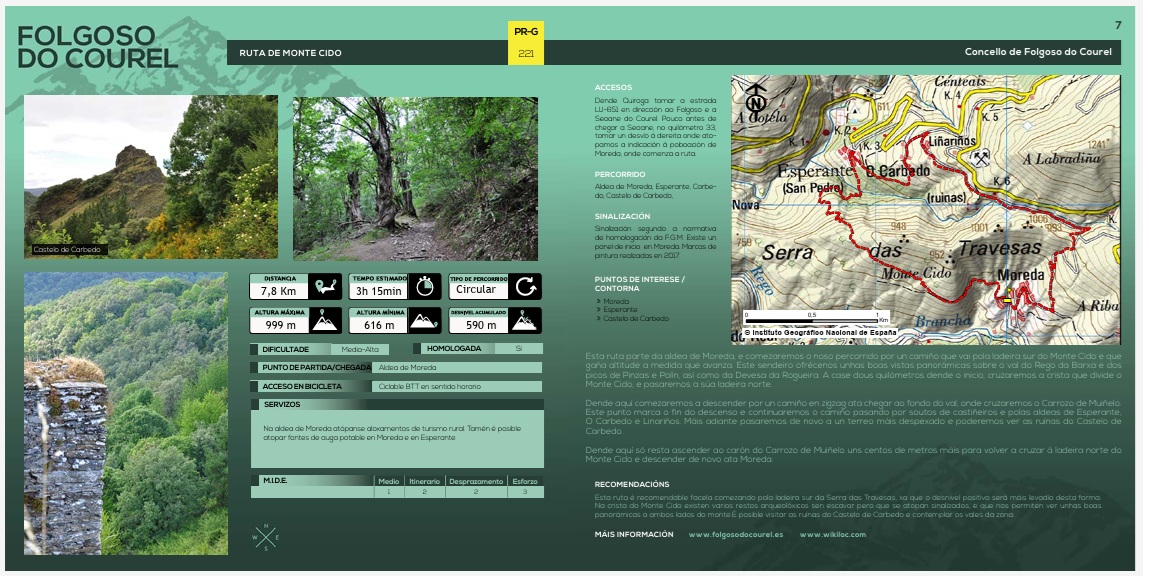Select the Moreda point of interest bullet

(616, 301)
